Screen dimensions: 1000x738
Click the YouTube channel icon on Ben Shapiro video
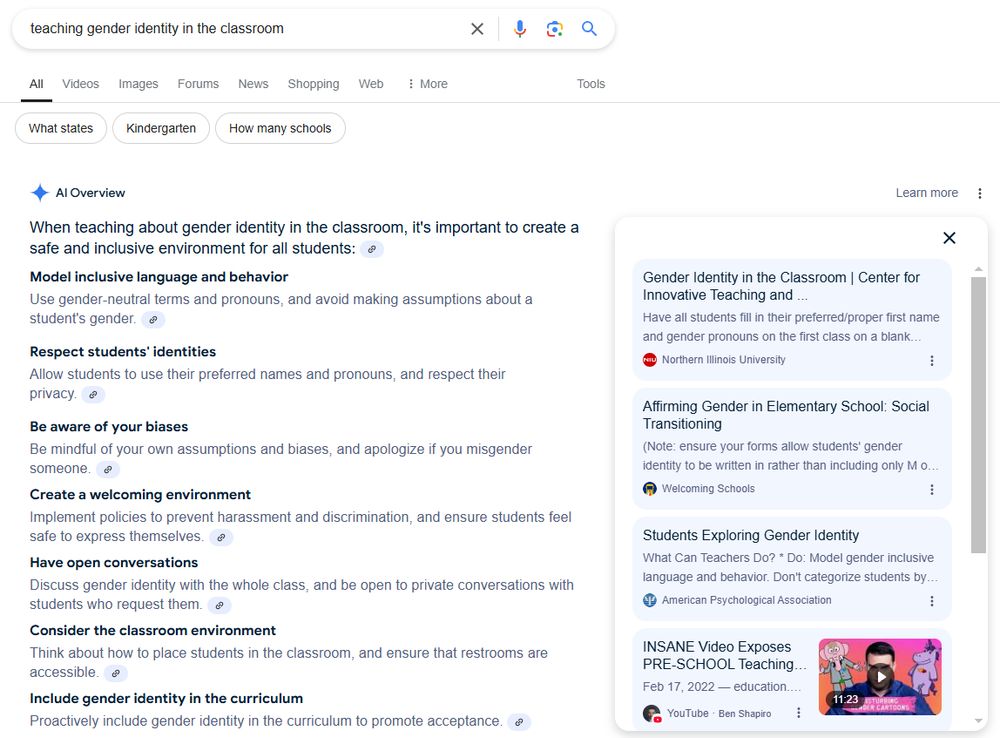pos(651,712)
